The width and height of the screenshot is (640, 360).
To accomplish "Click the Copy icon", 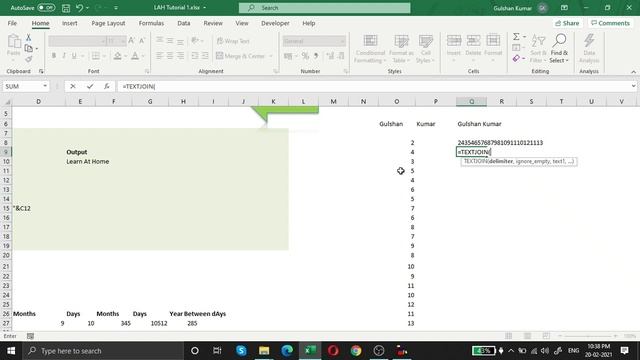I will coord(28,49).
